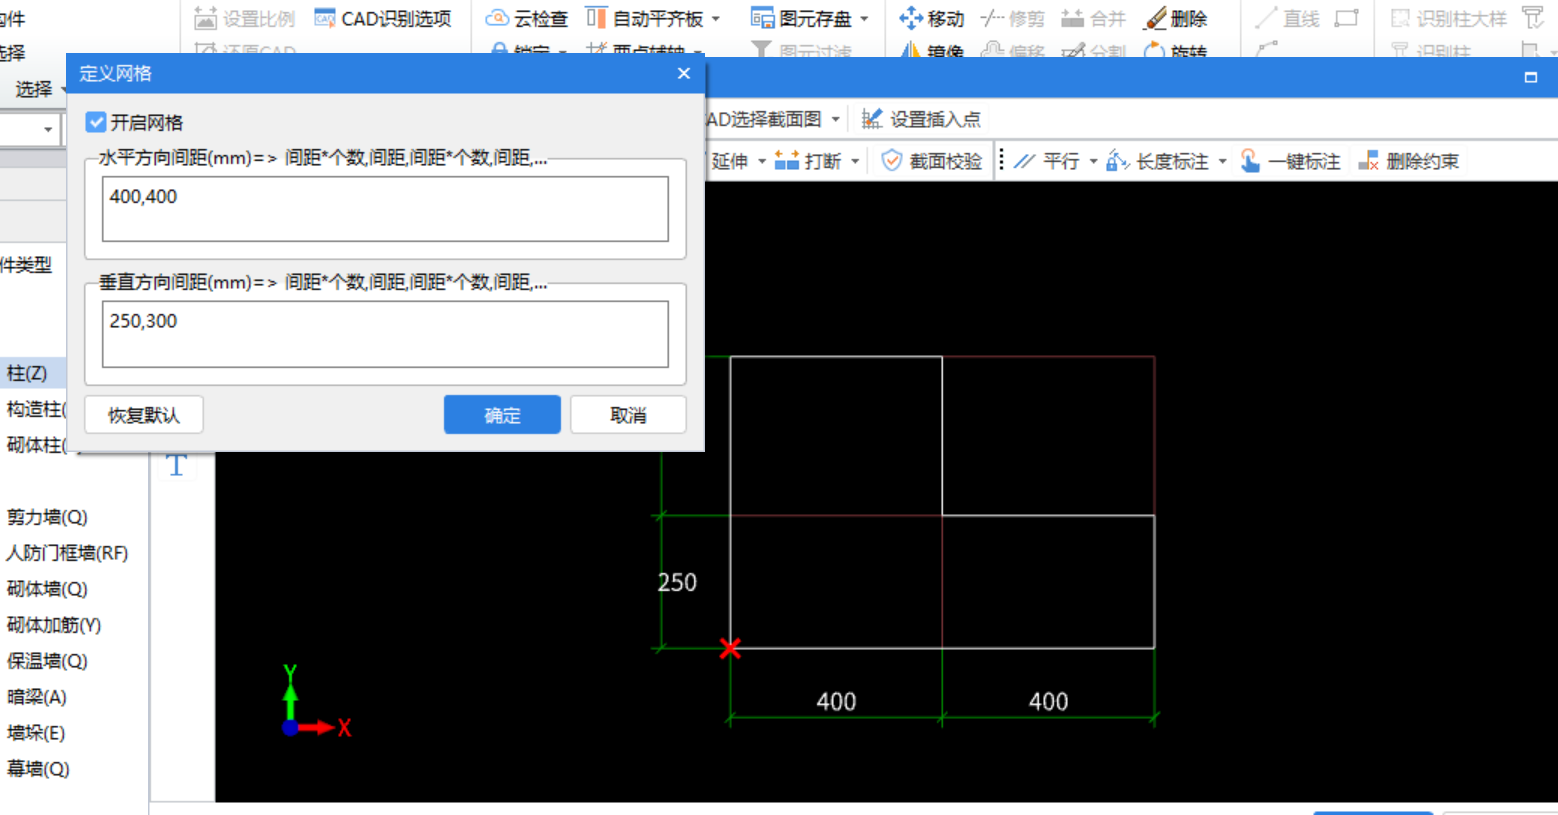The image size is (1558, 815).
Task: Open the CAD选择截面图 dropdown arrow
Action: pos(836,119)
